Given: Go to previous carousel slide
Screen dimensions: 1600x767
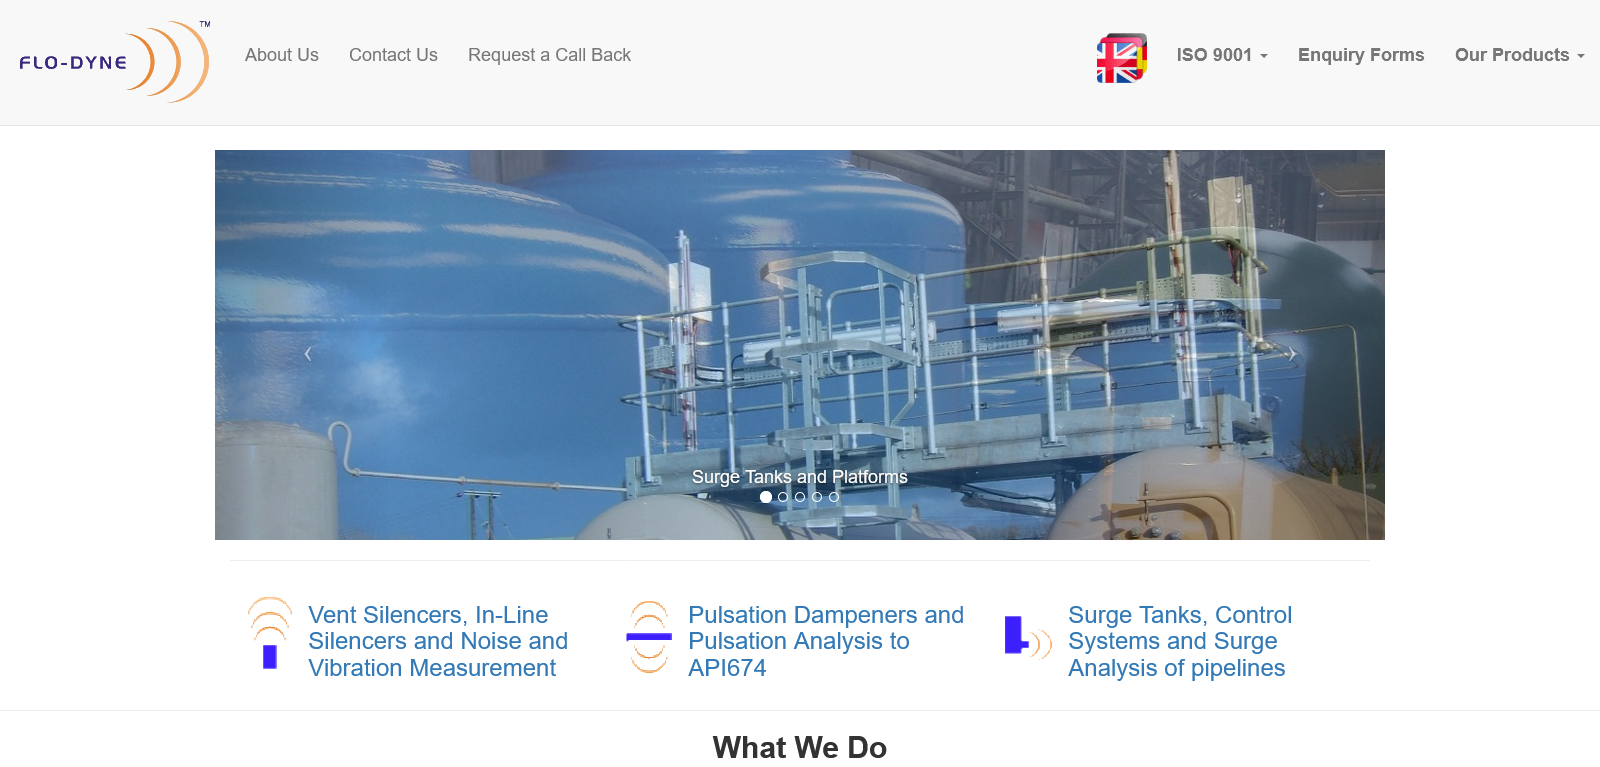Looking at the screenshot, I should (x=308, y=354).
